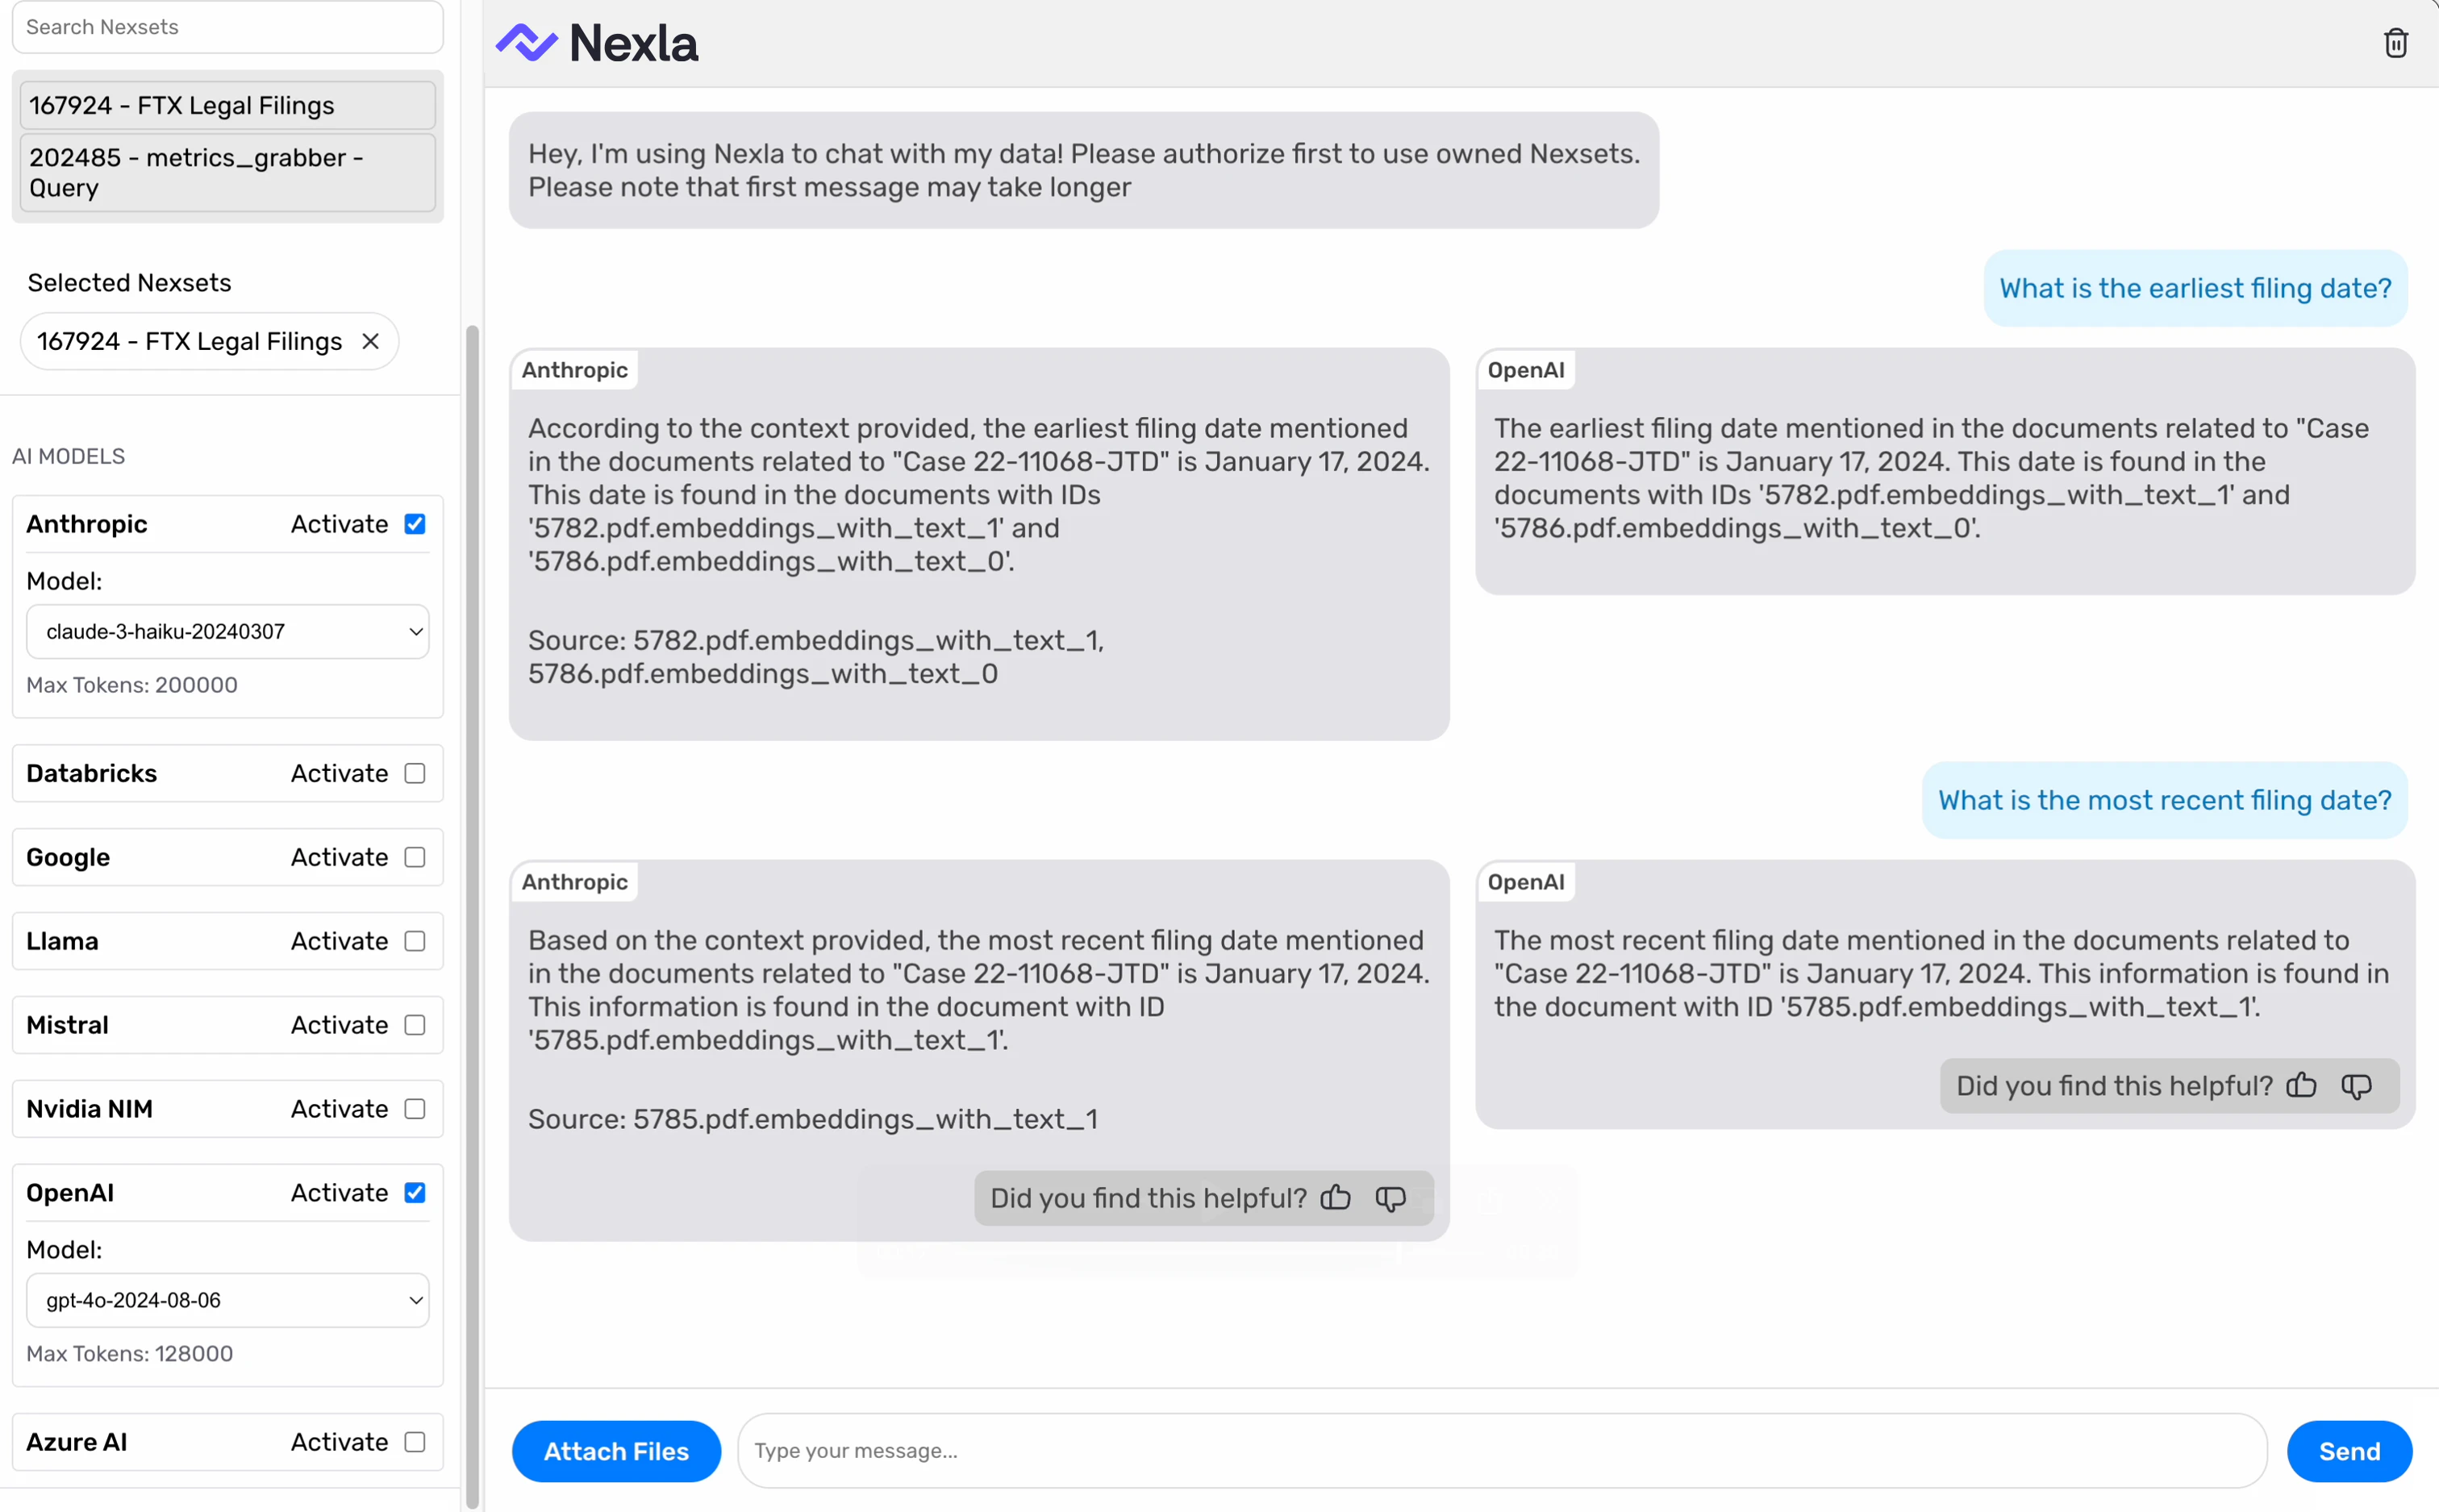
Task: Give thumbs up on OpenAI's filing date answer
Action: [x=2301, y=1086]
